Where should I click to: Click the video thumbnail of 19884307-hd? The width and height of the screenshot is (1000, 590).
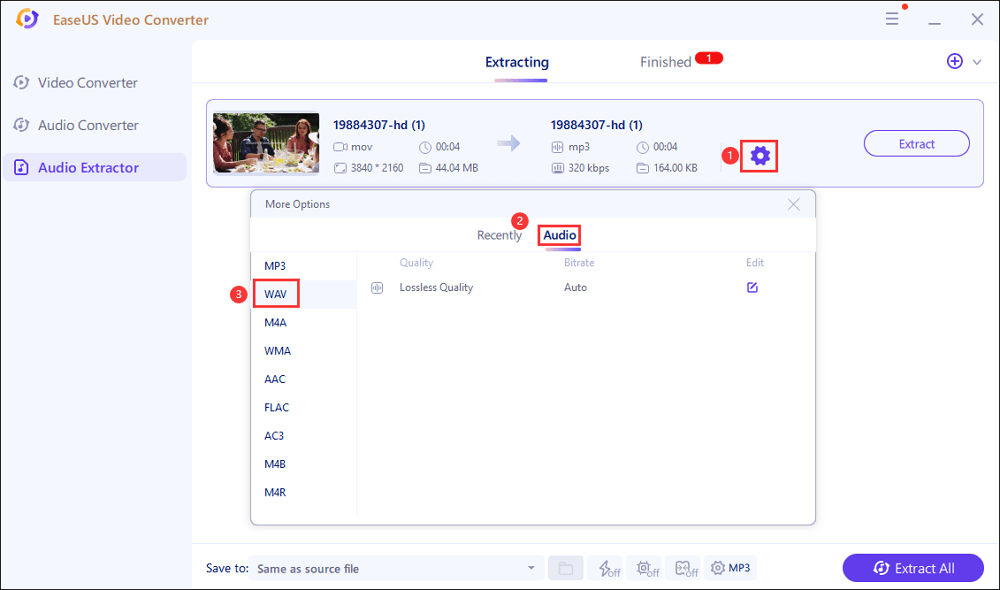[x=266, y=144]
